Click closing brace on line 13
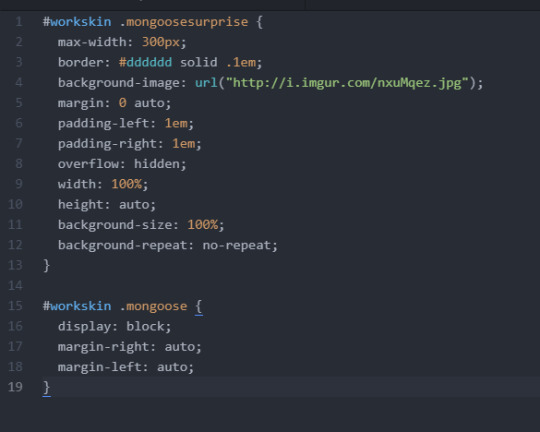Screen dimensions: 540x432 click(46, 266)
